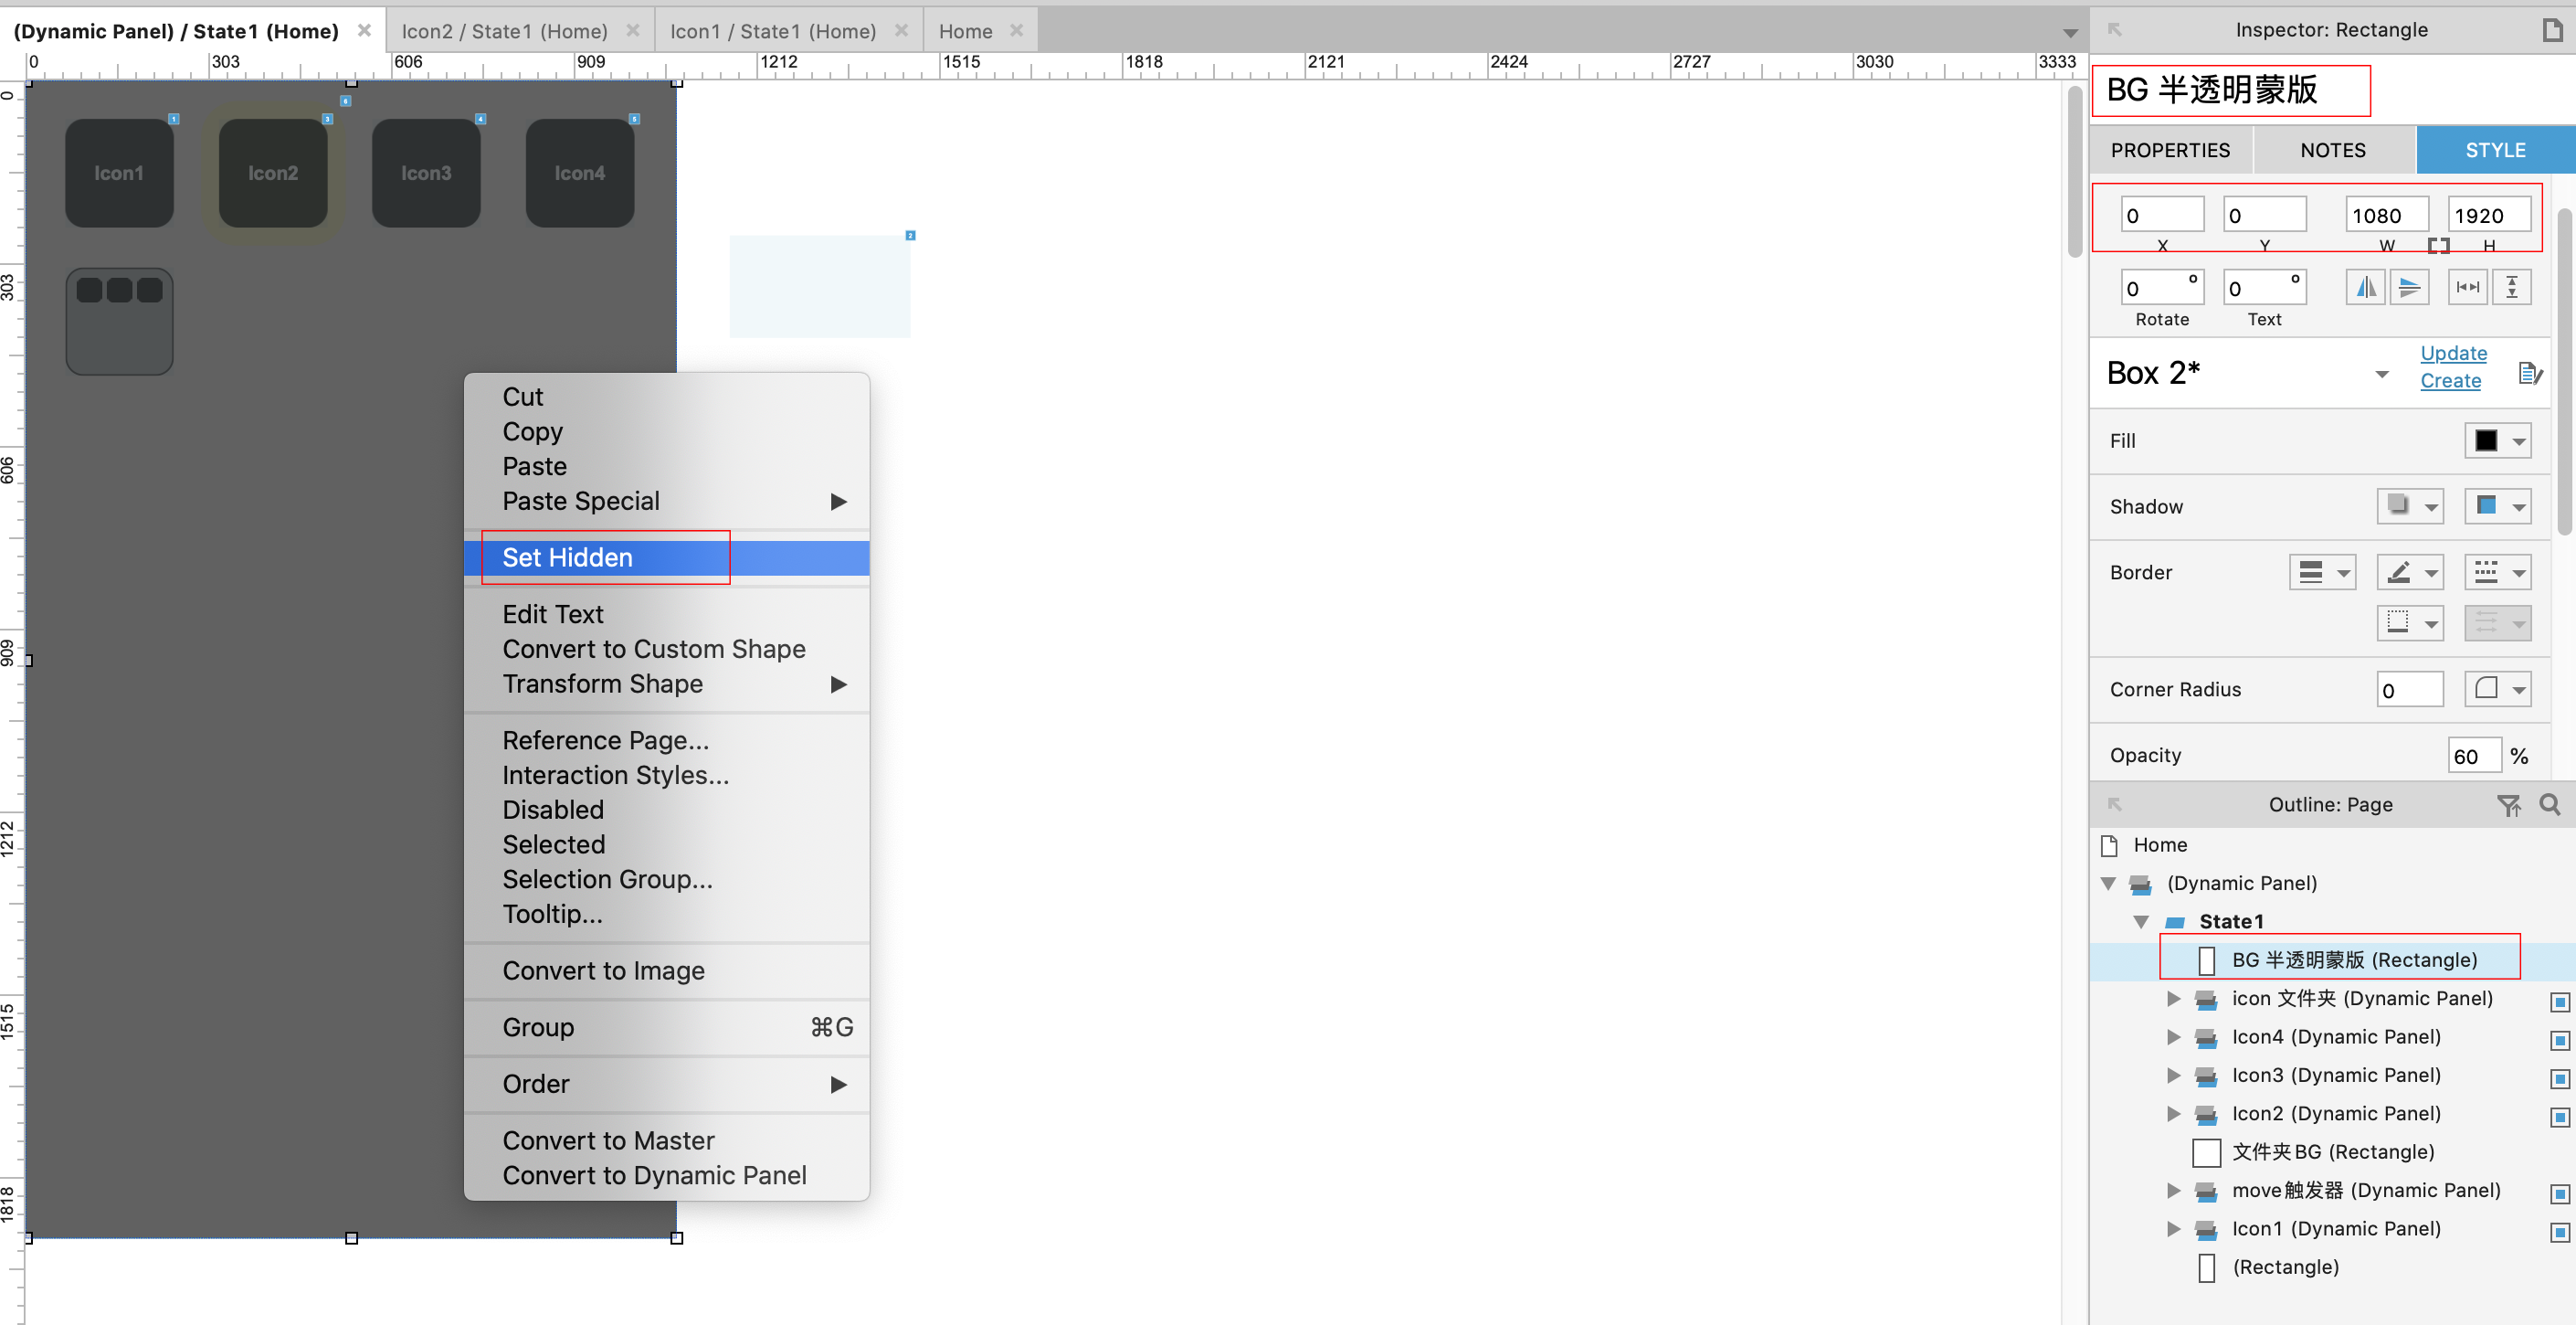Toggle view marker for move触发器 panel
The width and height of the screenshot is (2576, 1325).
coord(2559,1193)
